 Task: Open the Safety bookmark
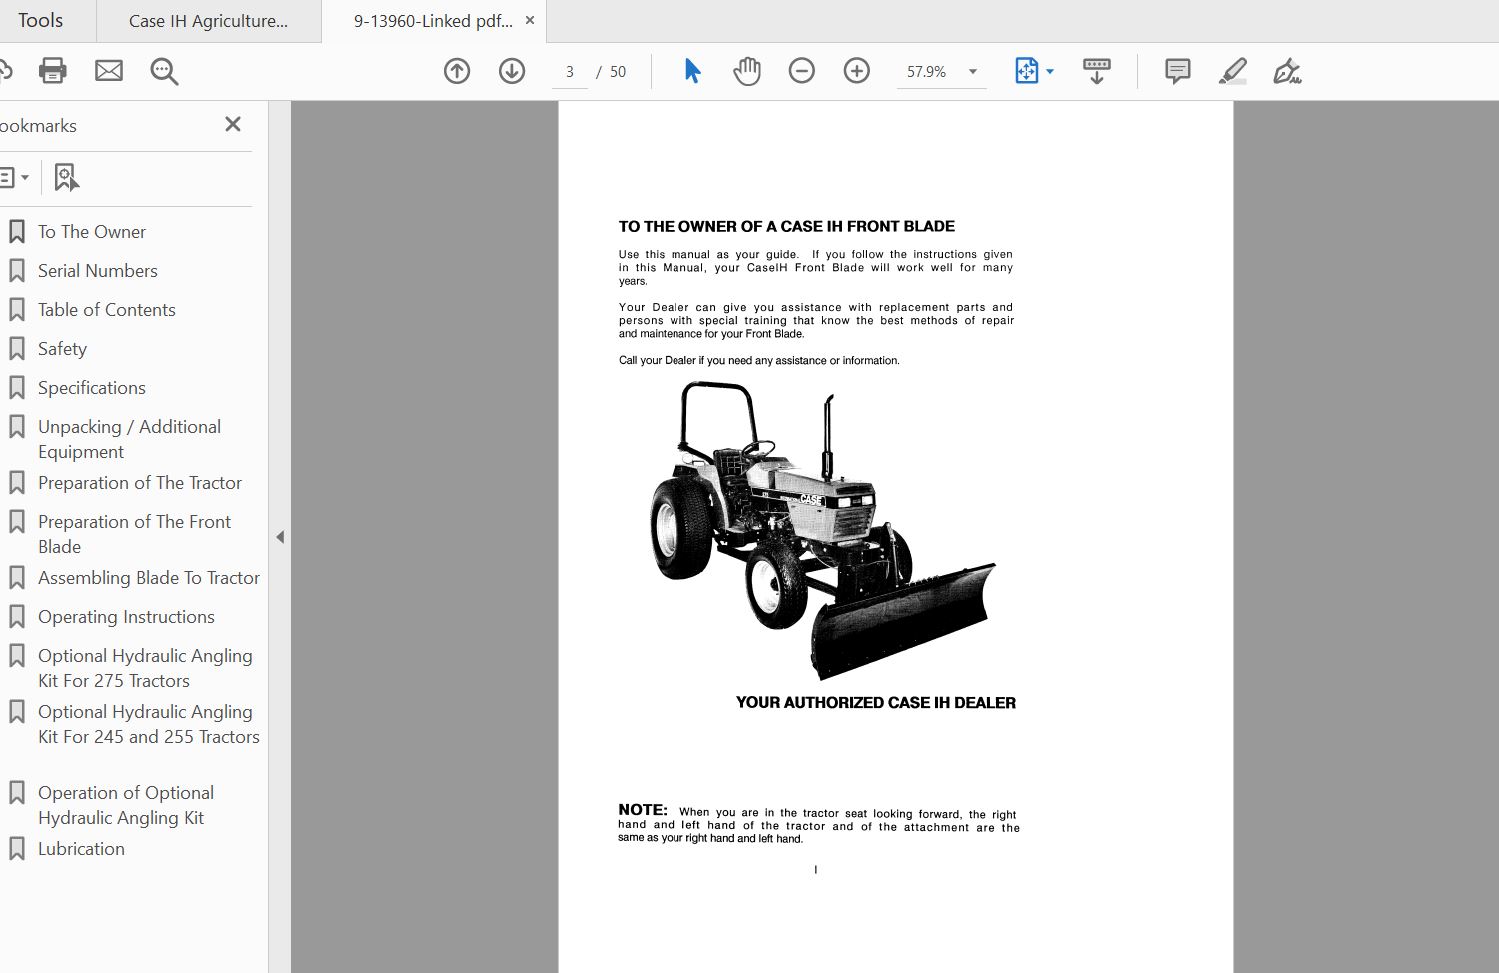(x=62, y=349)
